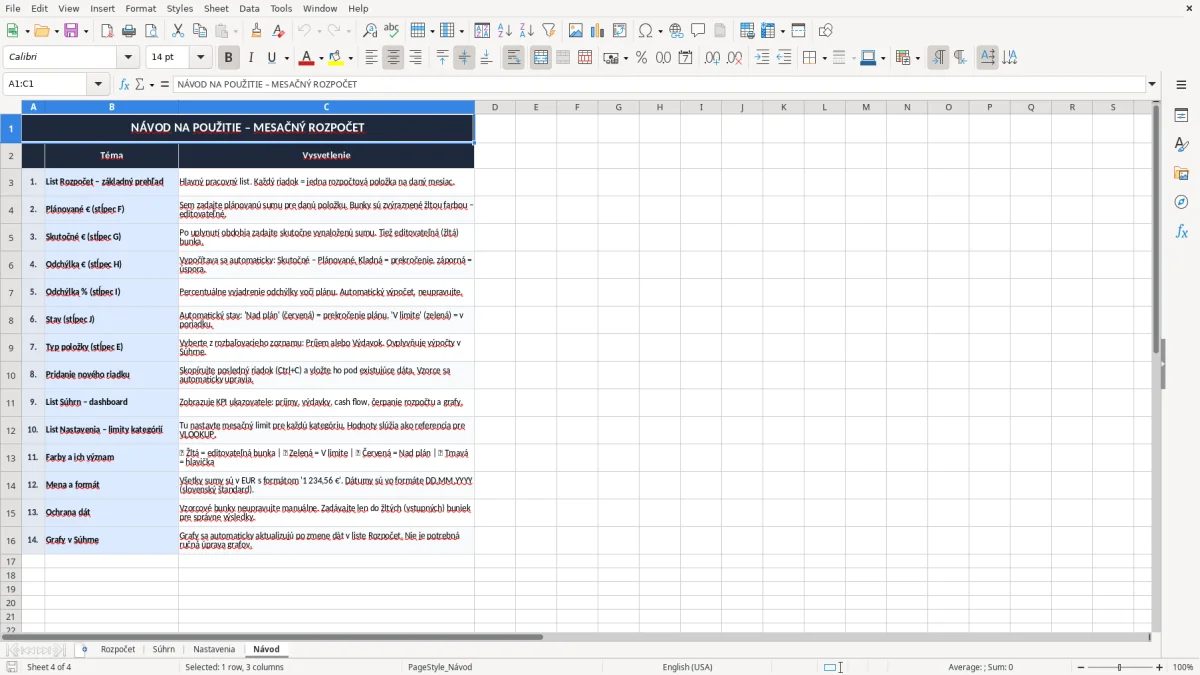1200x675 pixels.
Task: Toggle Wrap Text
Action: 513,58
